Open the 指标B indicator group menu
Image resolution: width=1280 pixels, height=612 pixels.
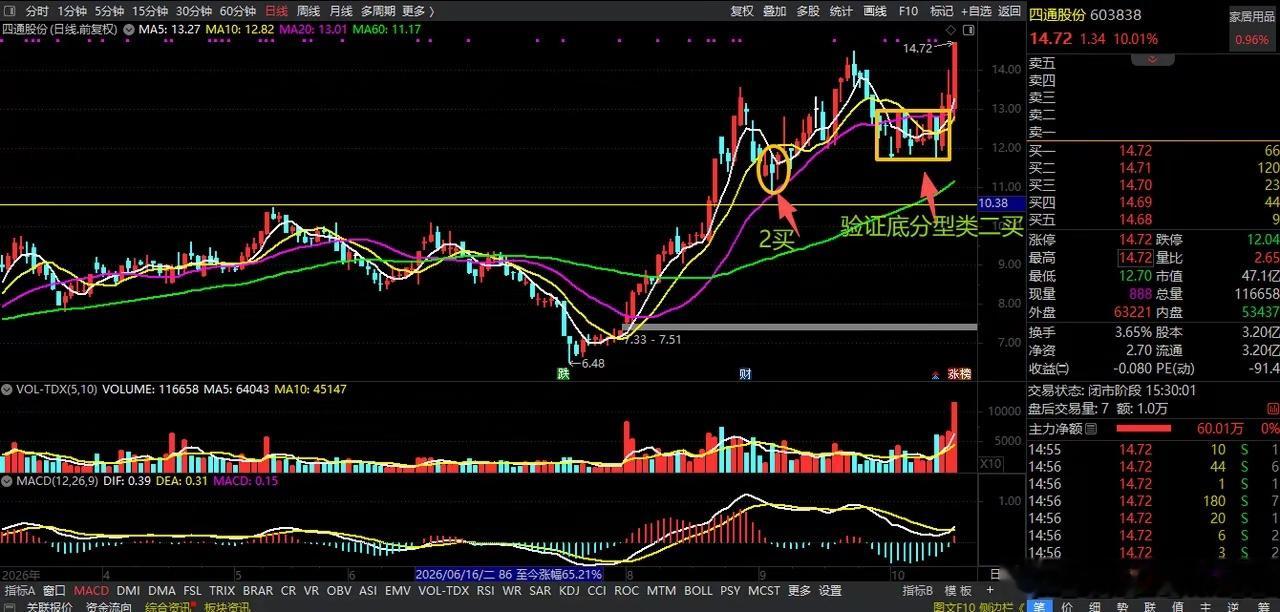tap(919, 591)
